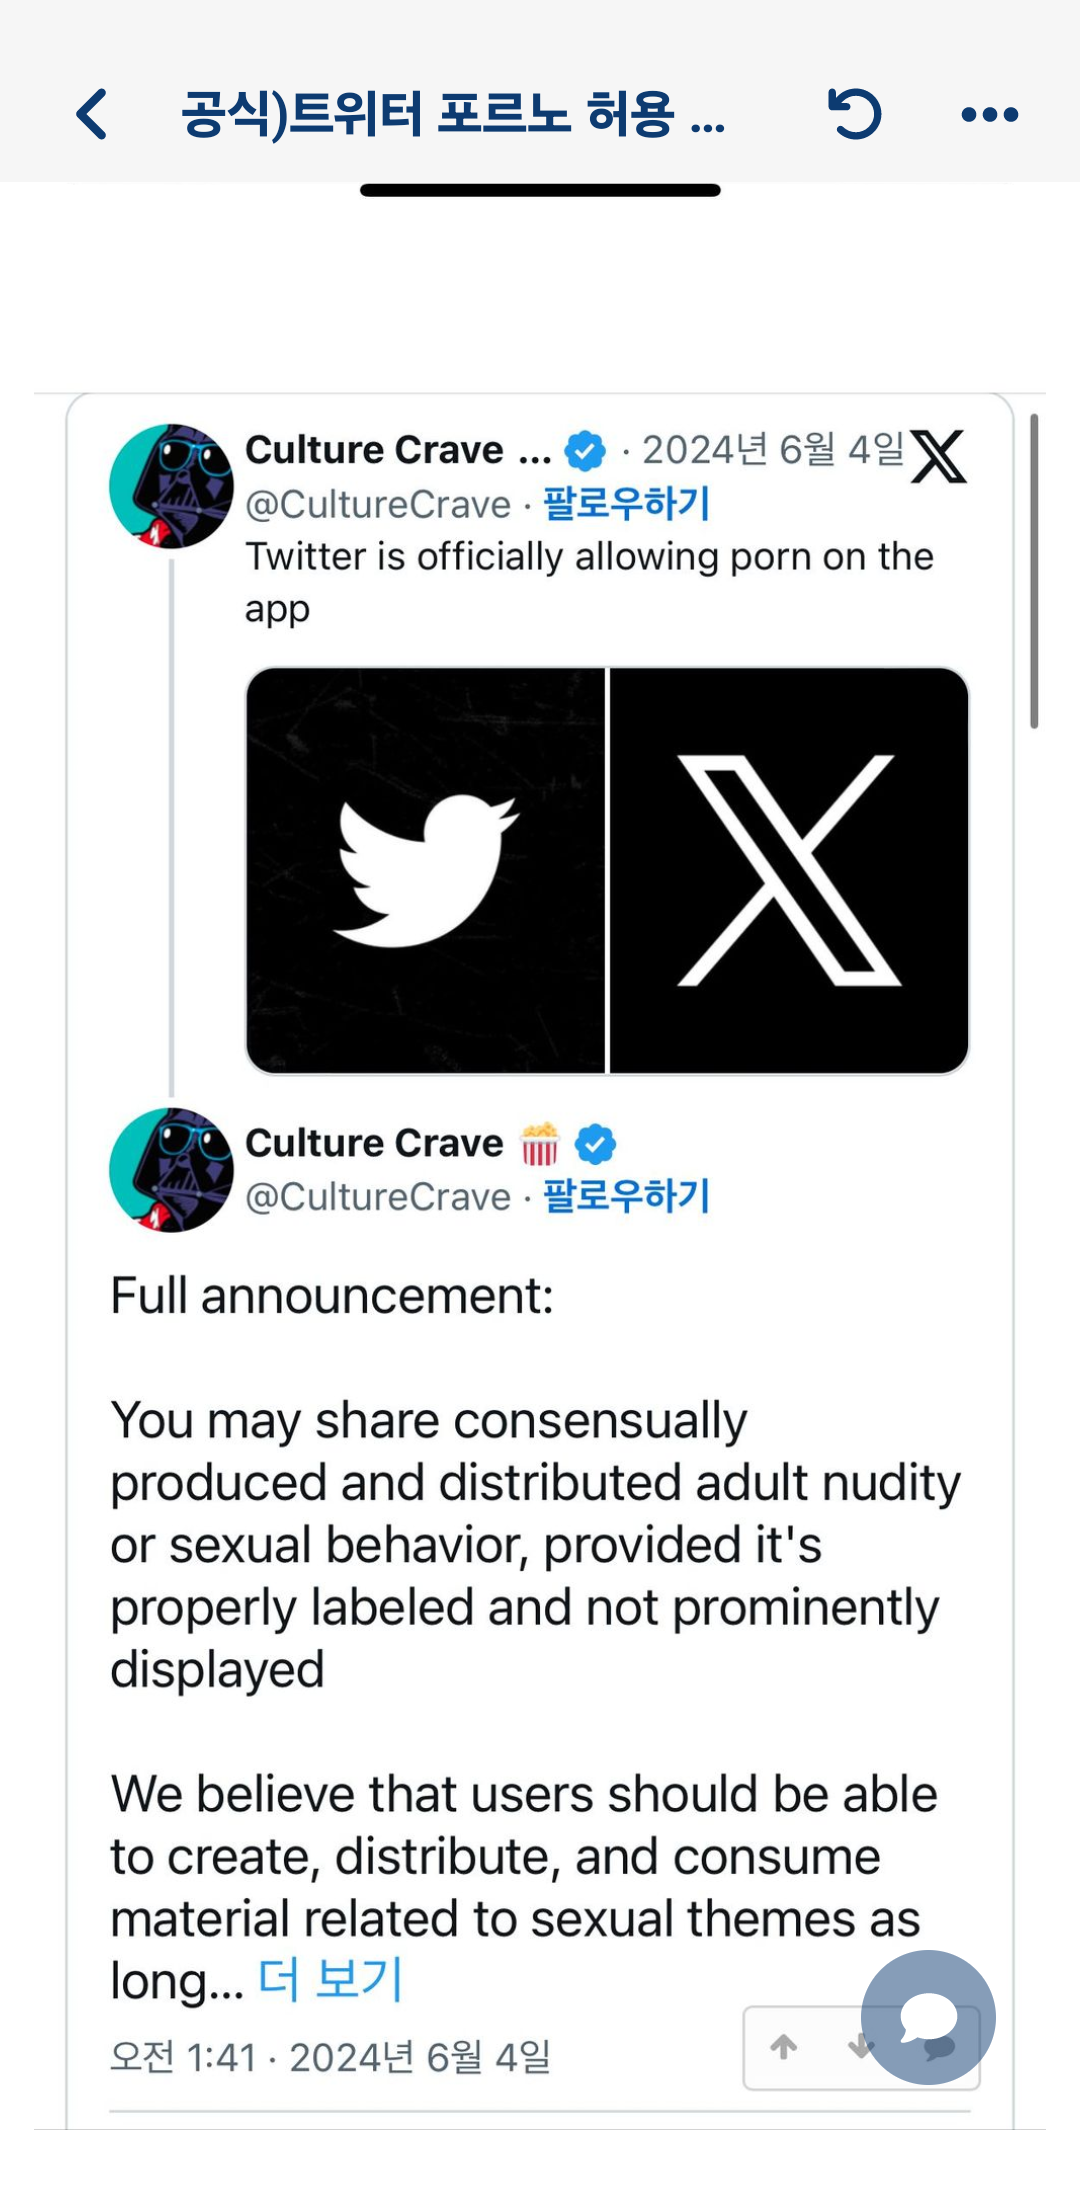1080x2203 pixels.
Task: Open Culture Crave's avatar on first tweet
Action: [171, 486]
